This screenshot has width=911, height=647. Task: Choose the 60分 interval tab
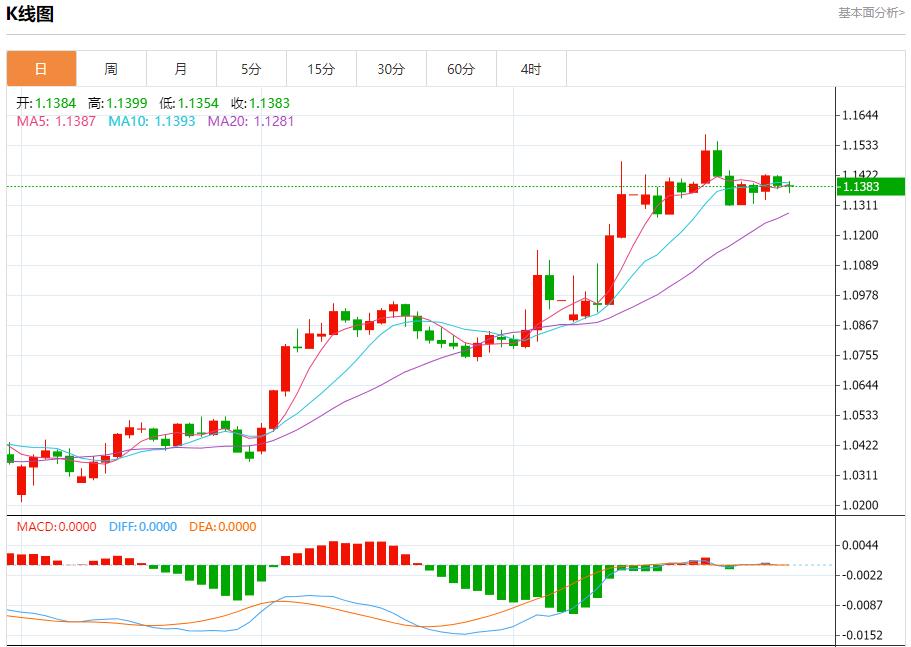(x=461, y=69)
